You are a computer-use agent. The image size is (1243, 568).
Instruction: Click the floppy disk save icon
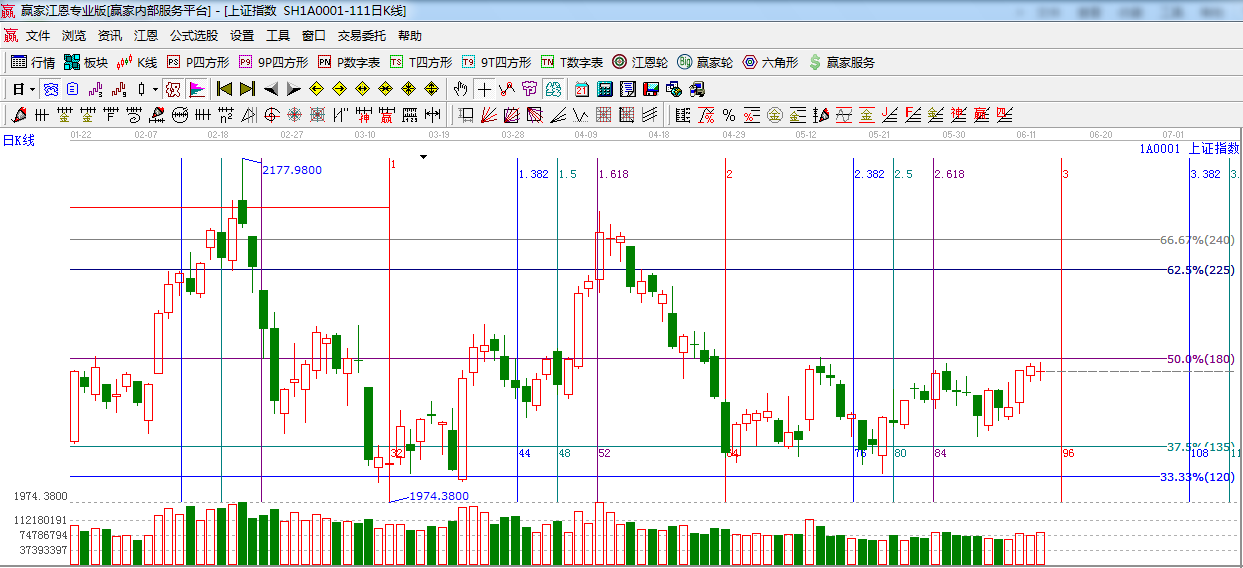pyautogui.click(x=651, y=89)
